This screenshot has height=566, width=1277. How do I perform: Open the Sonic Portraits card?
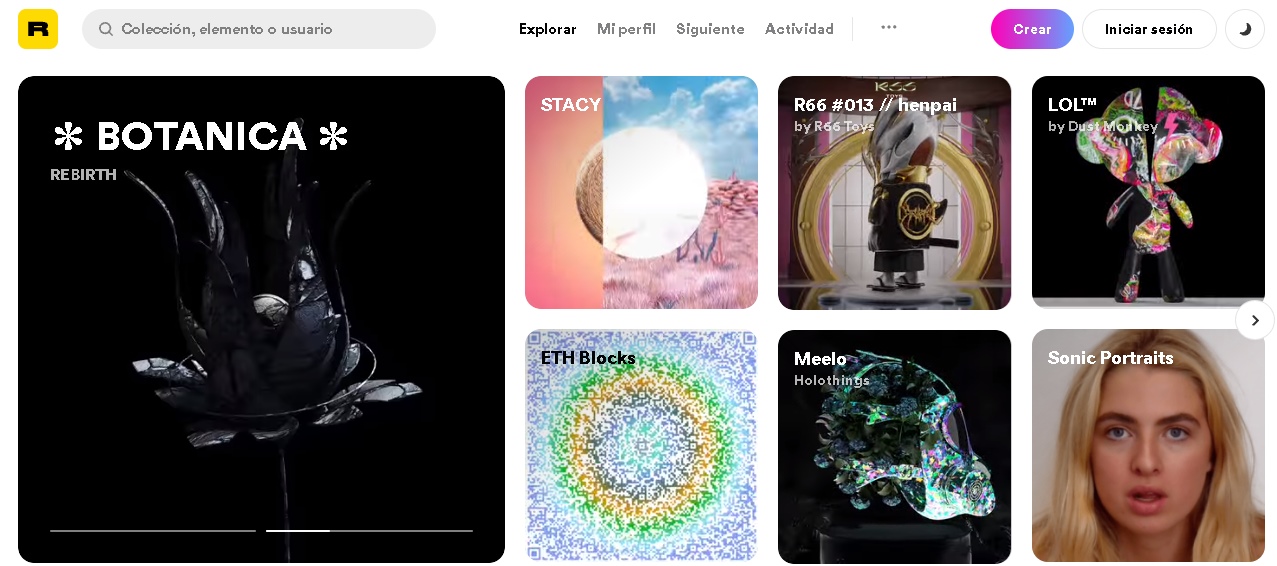[x=1148, y=446]
